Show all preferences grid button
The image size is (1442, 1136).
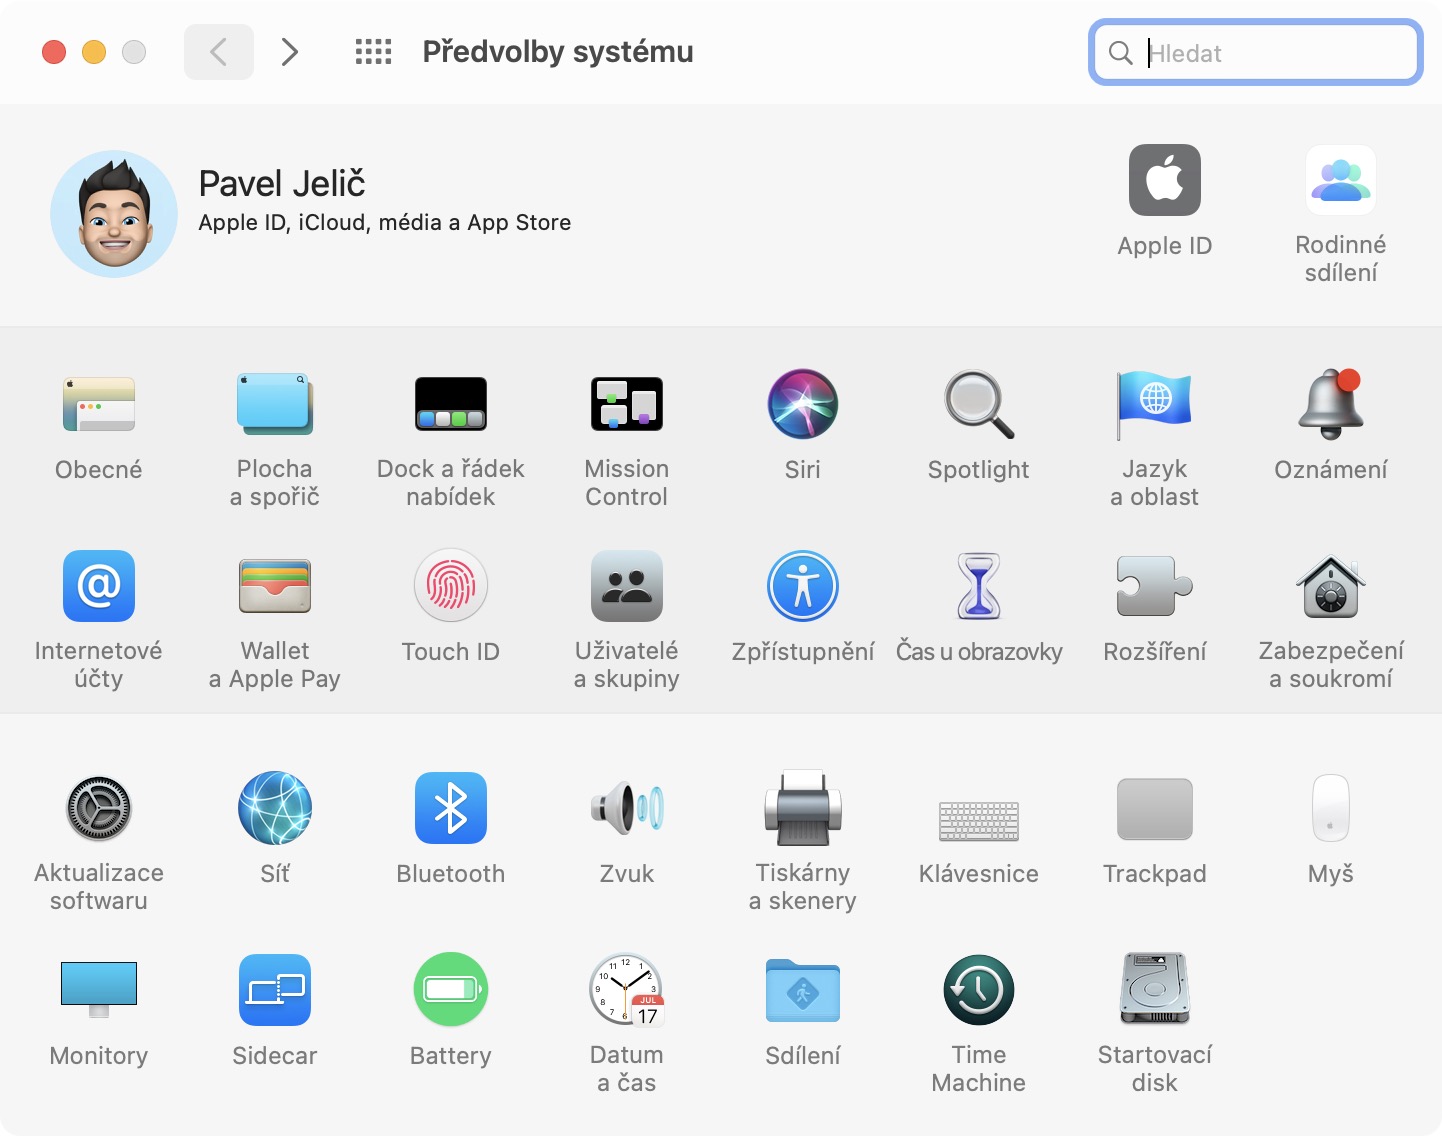374,52
